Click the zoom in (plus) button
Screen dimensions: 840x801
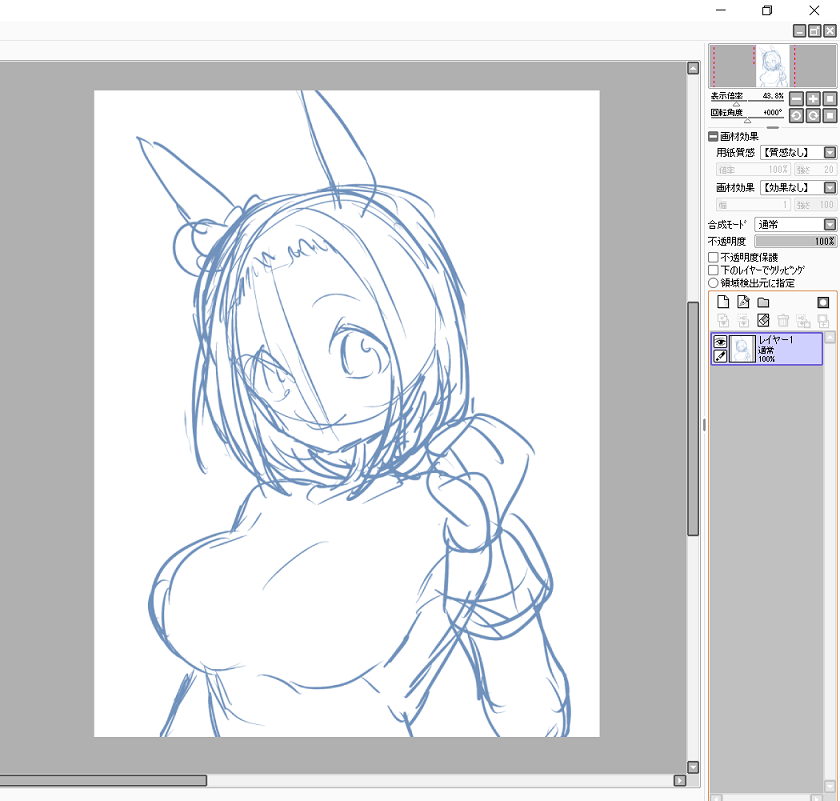coord(813,98)
